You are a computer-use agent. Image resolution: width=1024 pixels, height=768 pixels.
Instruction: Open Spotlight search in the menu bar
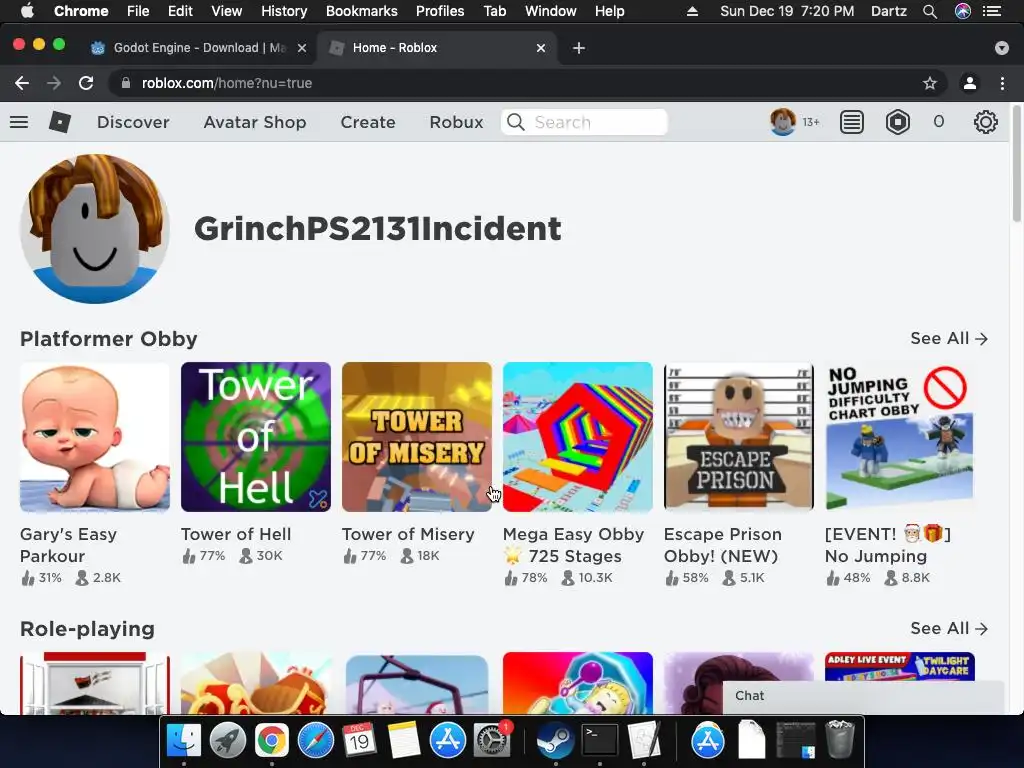[x=930, y=11]
